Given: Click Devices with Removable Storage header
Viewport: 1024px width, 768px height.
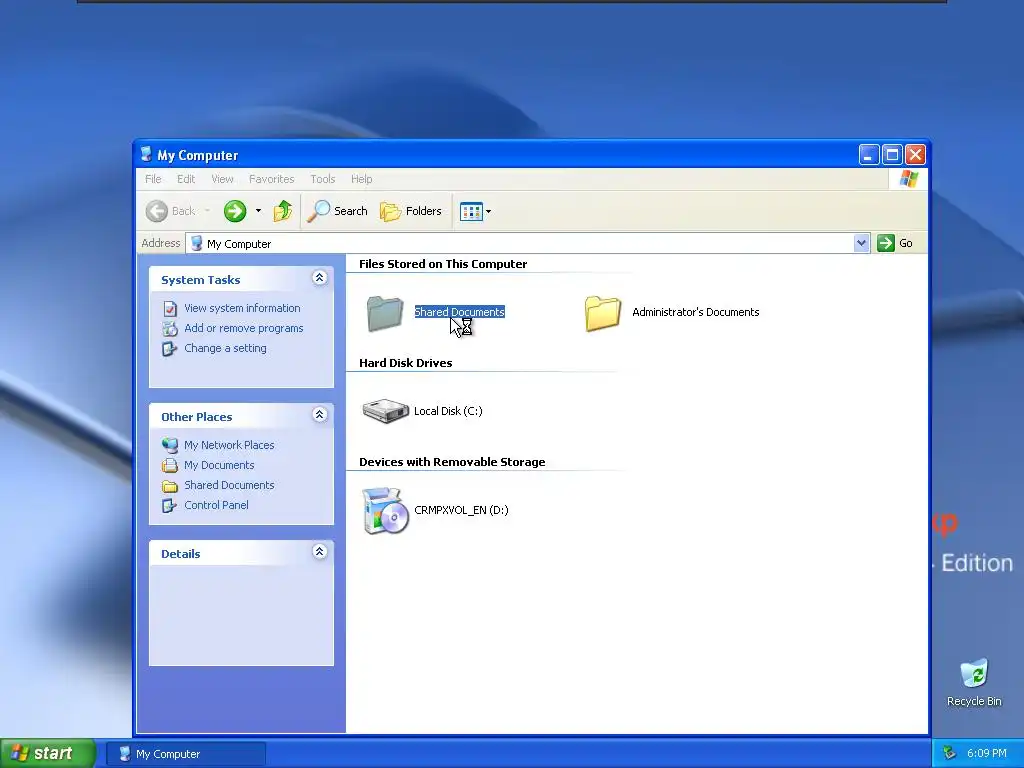Looking at the screenshot, I should coord(452,462).
